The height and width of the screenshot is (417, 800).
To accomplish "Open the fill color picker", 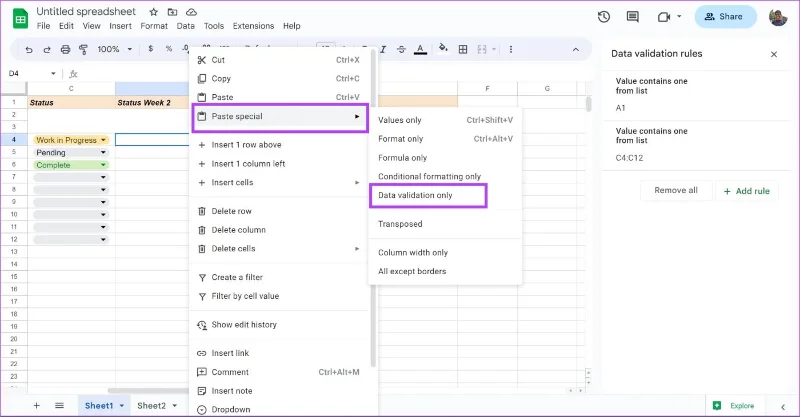I will pos(443,48).
